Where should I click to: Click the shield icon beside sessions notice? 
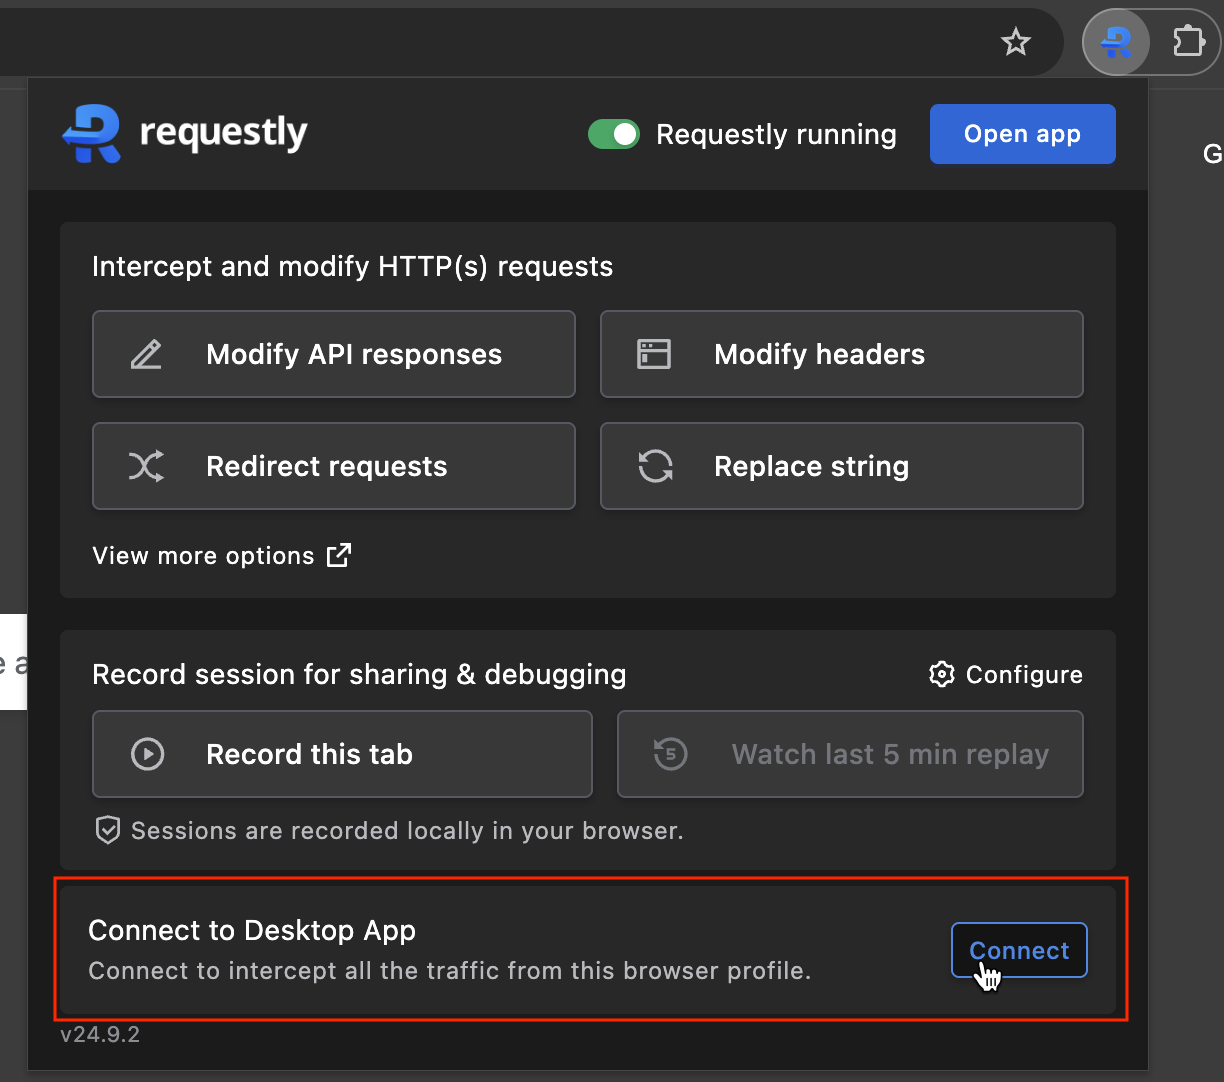108,830
